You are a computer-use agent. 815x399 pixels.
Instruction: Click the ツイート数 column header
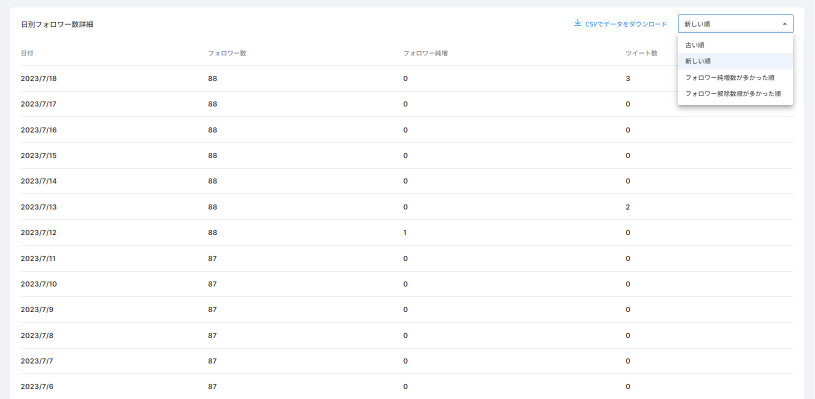[641, 54]
